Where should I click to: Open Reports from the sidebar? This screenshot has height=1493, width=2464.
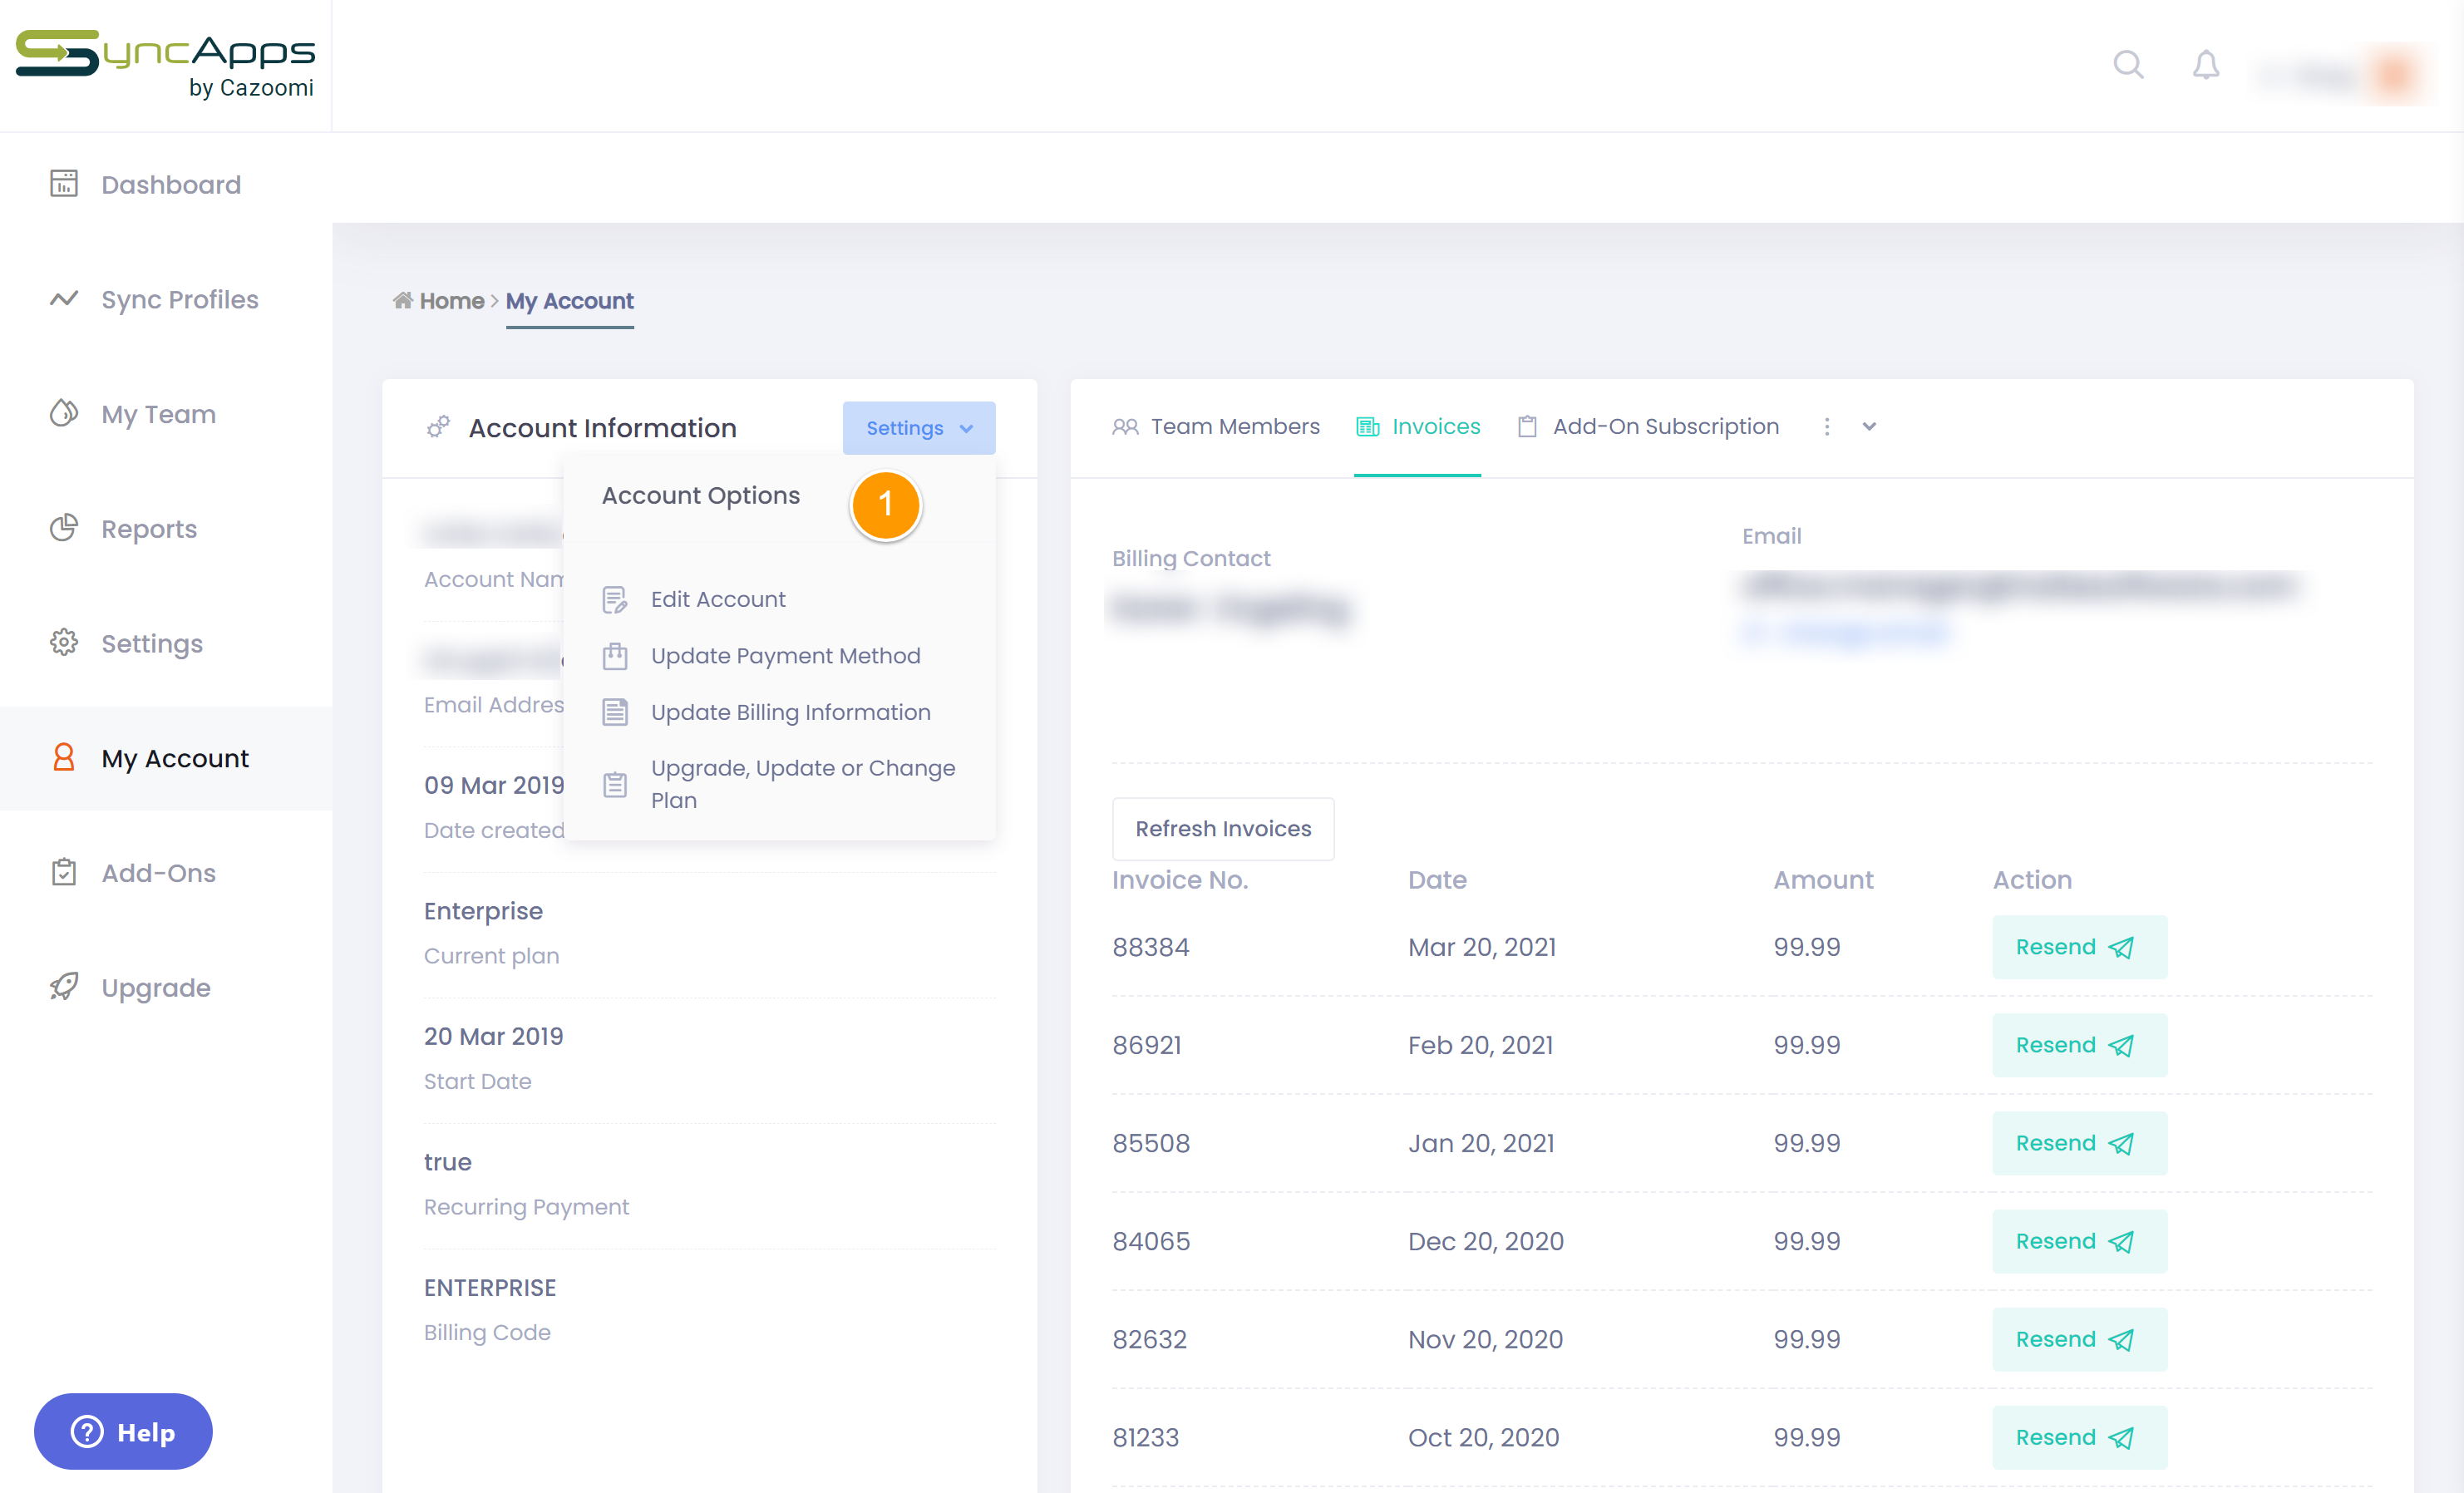click(149, 528)
